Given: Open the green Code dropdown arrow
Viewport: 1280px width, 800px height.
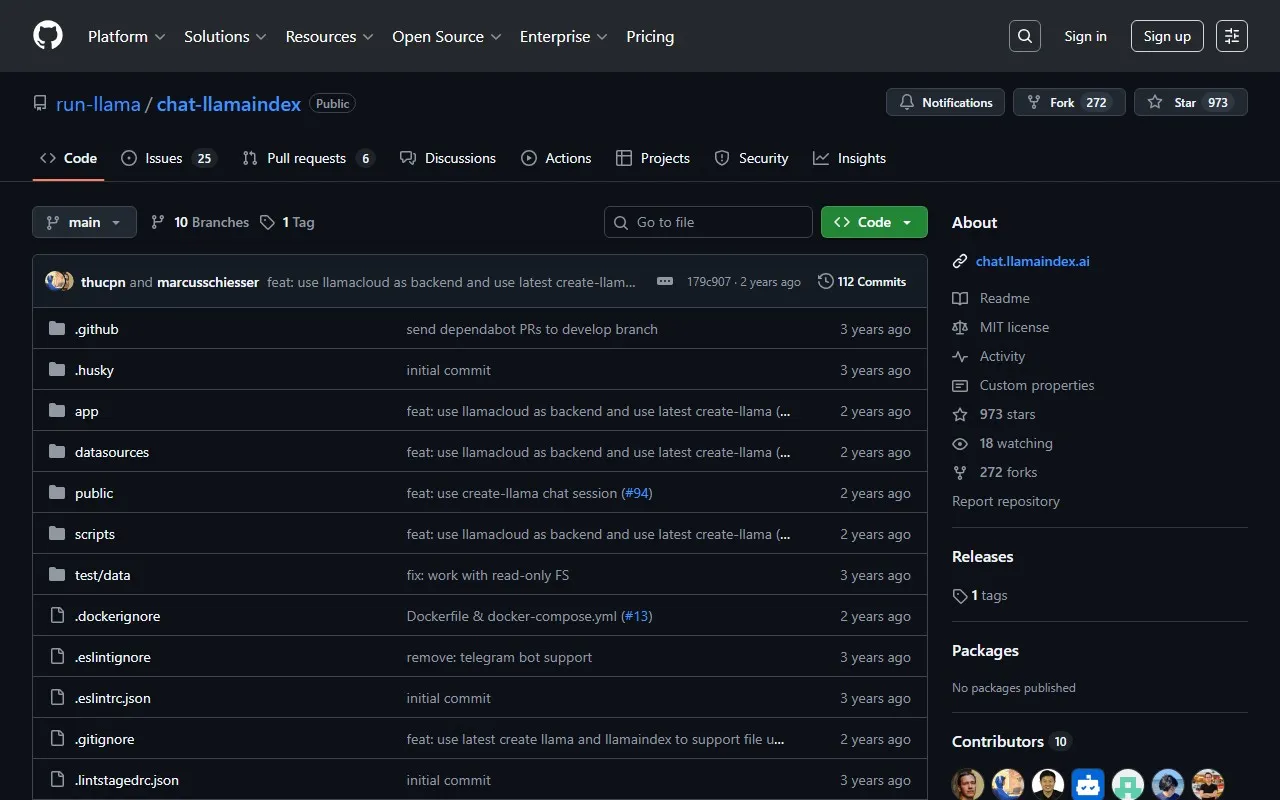Looking at the screenshot, I should coord(906,222).
